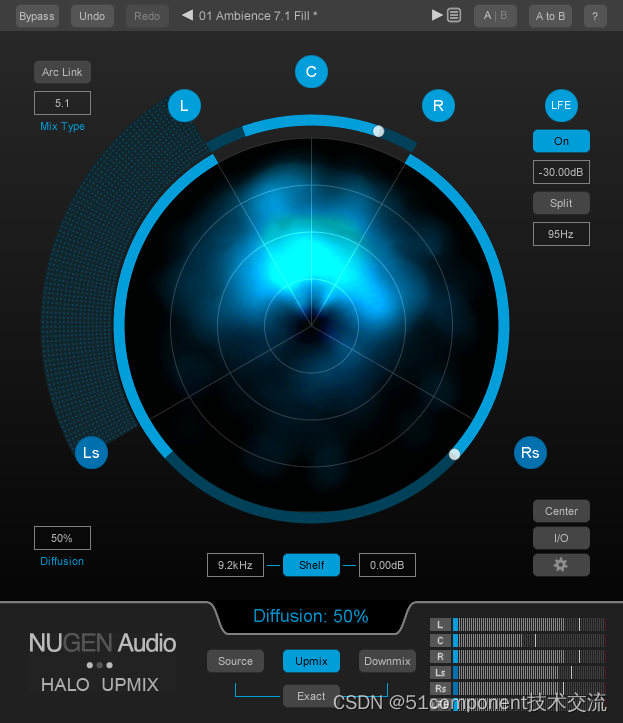Open the I/O settings panel
This screenshot has width=623, height=723.
click(x=561, y=538)
